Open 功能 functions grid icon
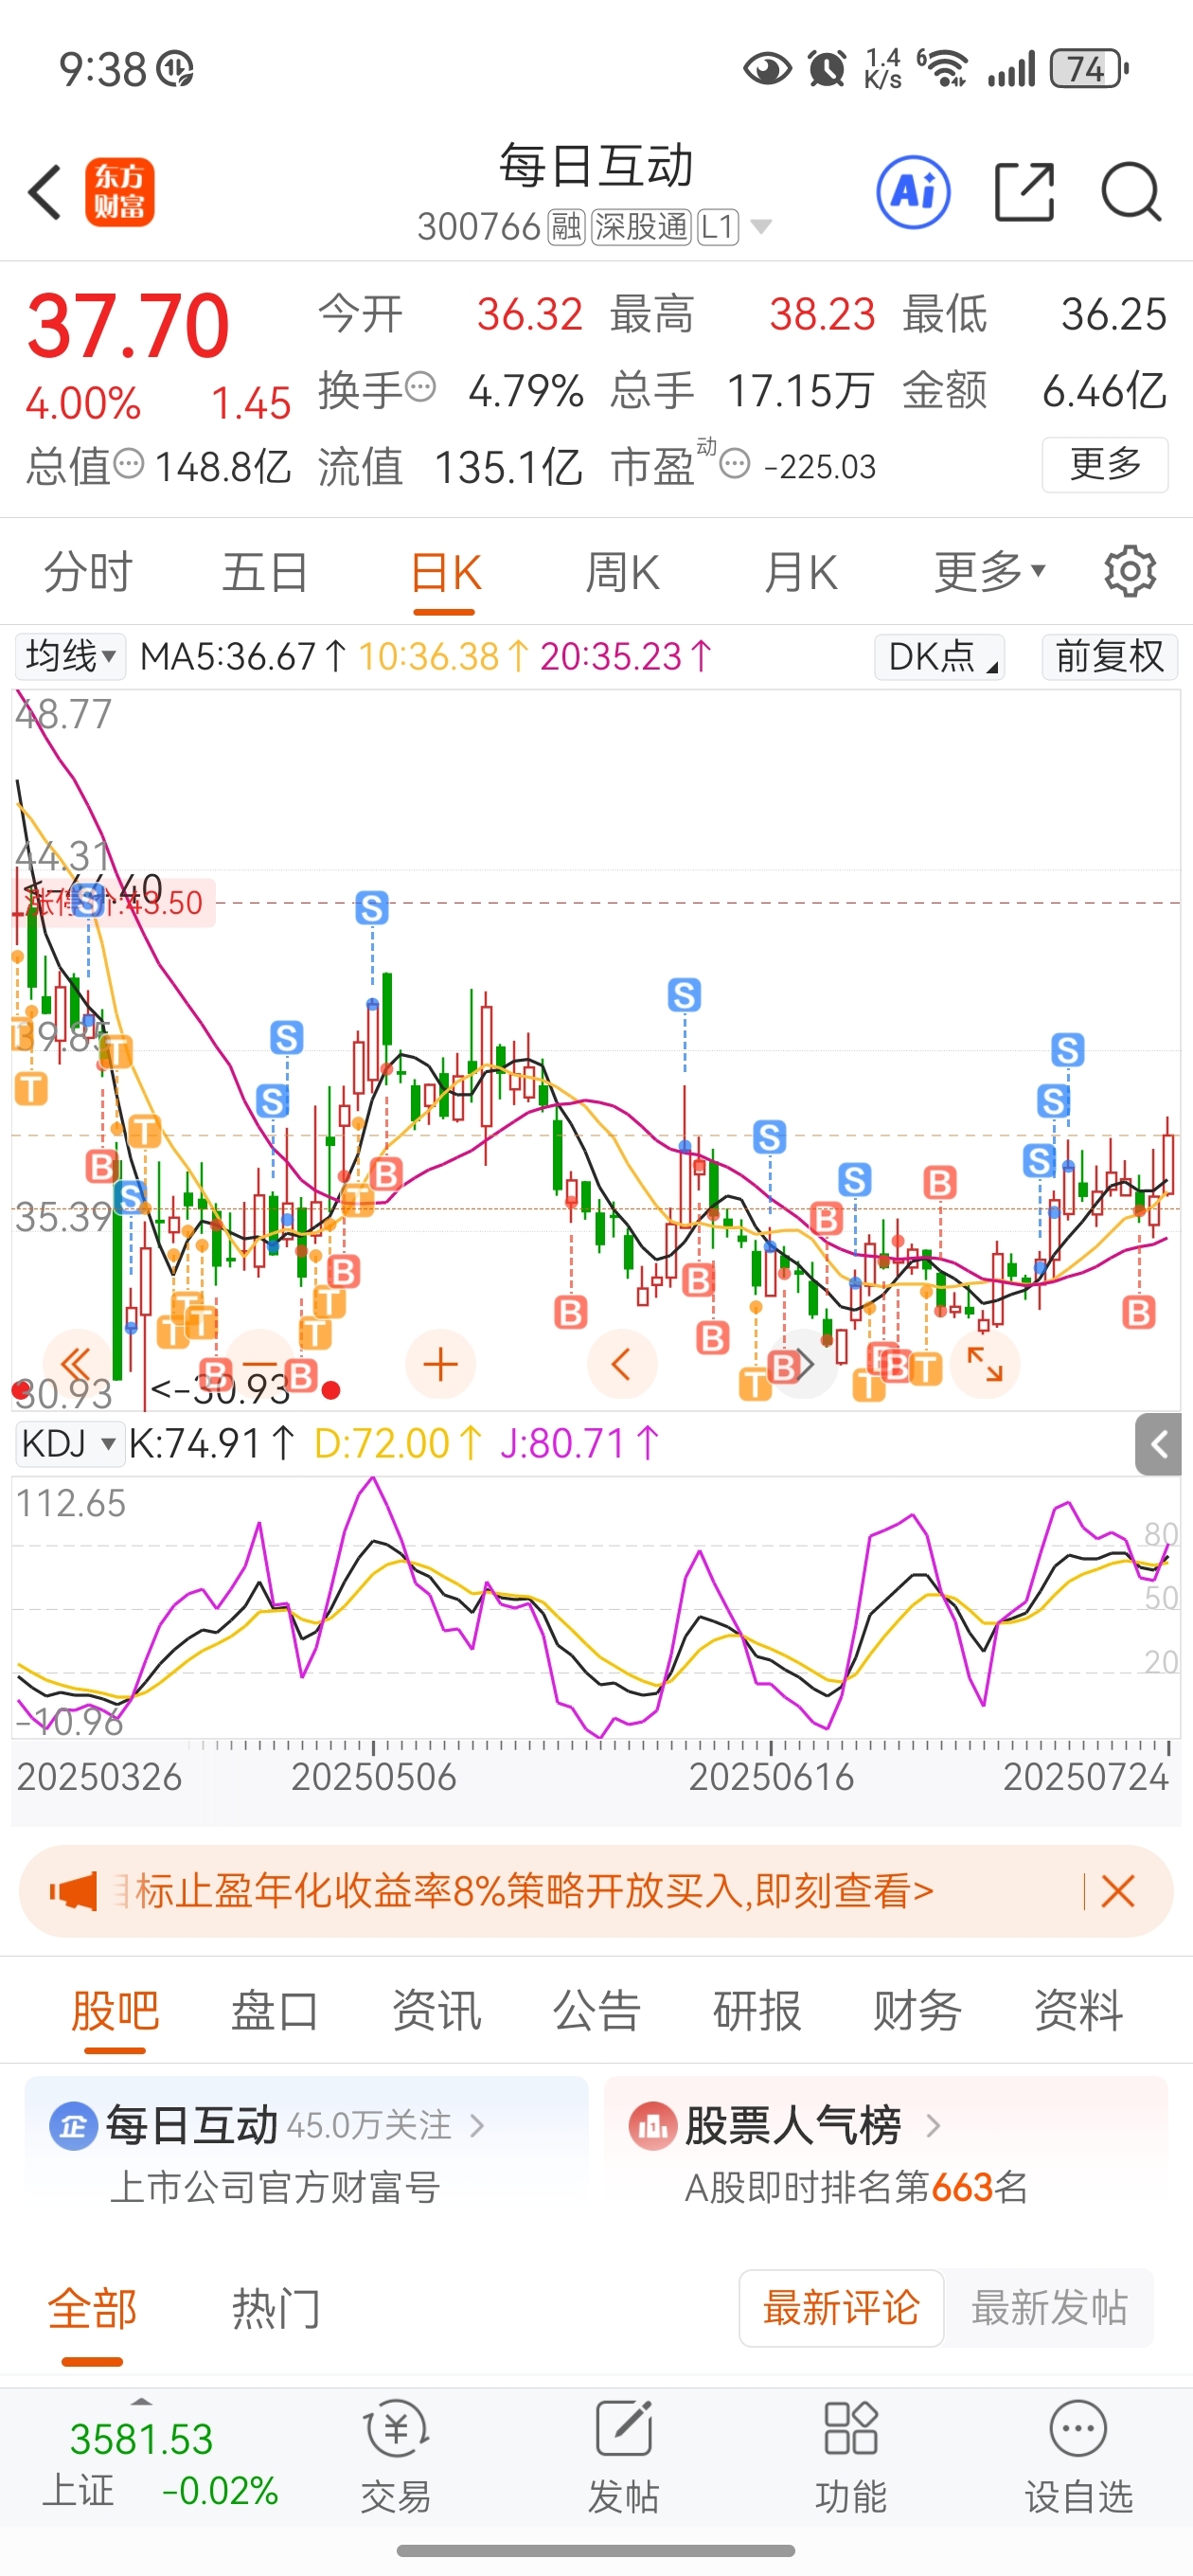1193x2576 pixels. click(x=851, y=2458)
